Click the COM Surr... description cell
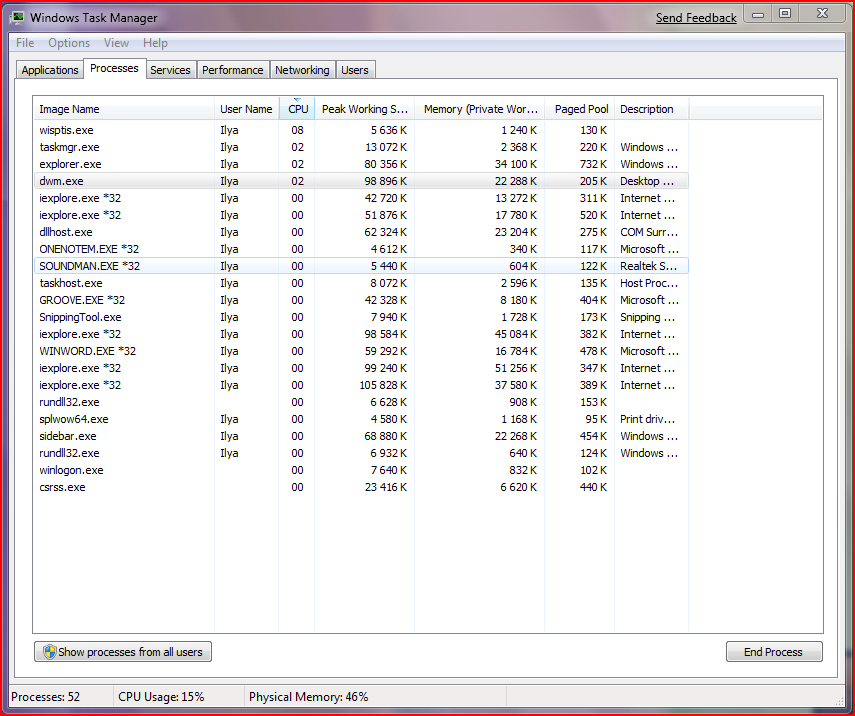The image size is (855, 716). [x=649, y=232]
